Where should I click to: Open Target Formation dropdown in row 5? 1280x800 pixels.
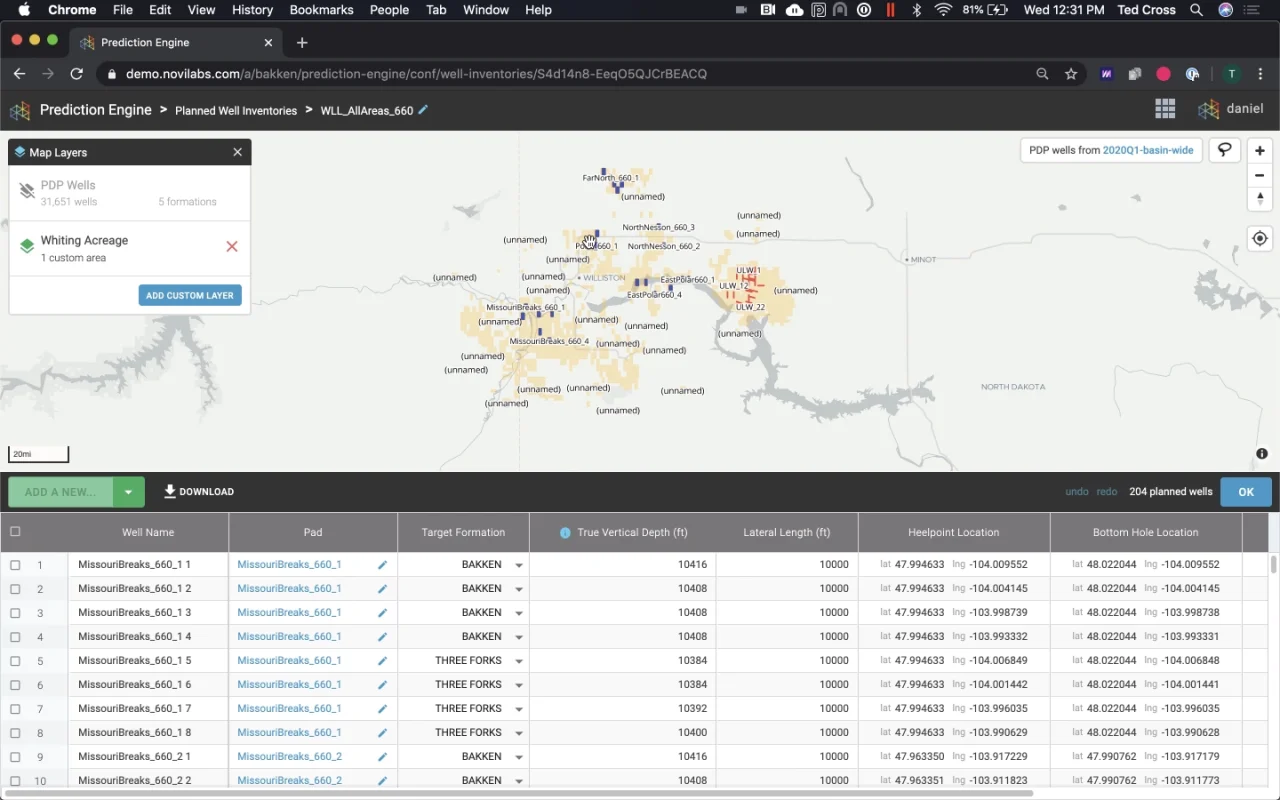point(519,661)
